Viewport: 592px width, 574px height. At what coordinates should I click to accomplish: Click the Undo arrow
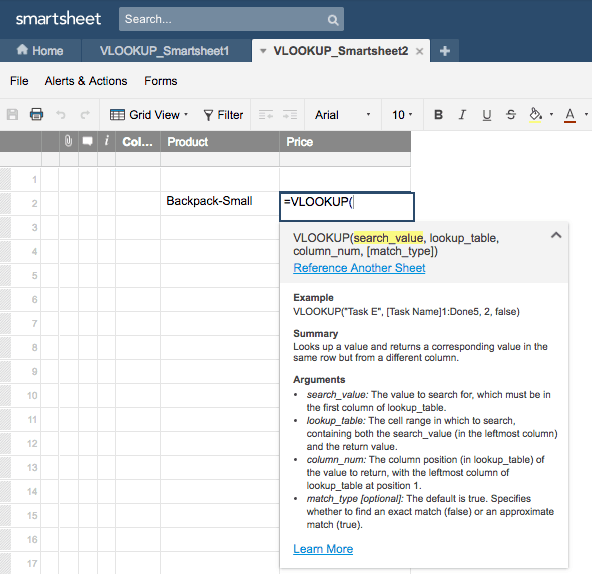tap(60, 114)
